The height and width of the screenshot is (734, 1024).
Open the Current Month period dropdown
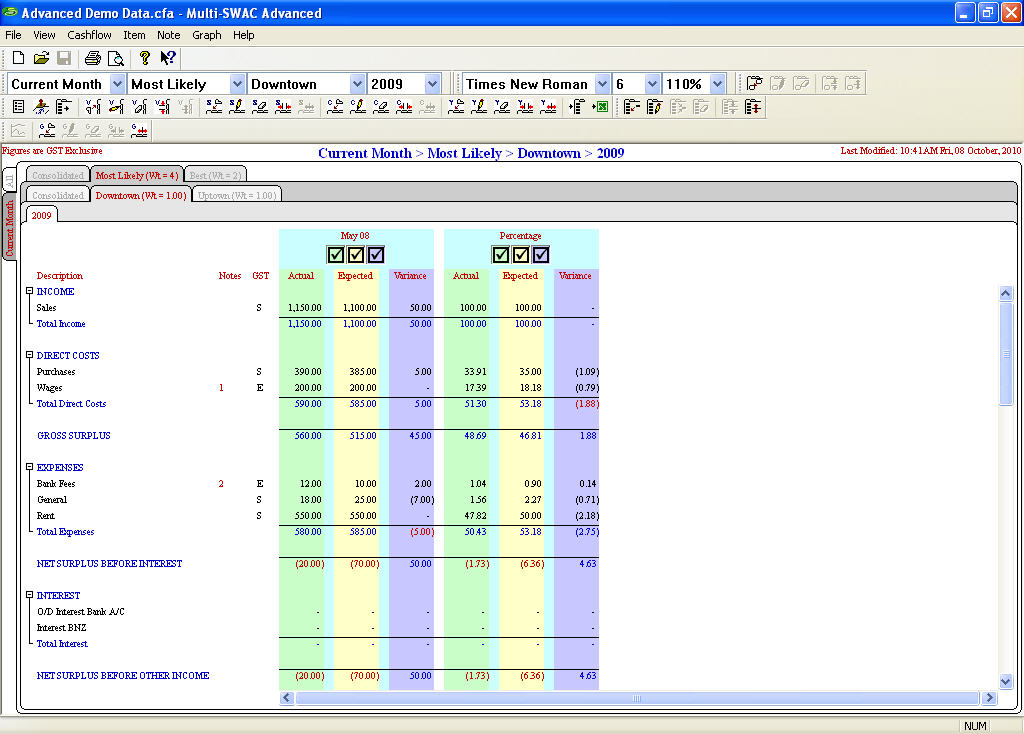[x=117, y=84]
